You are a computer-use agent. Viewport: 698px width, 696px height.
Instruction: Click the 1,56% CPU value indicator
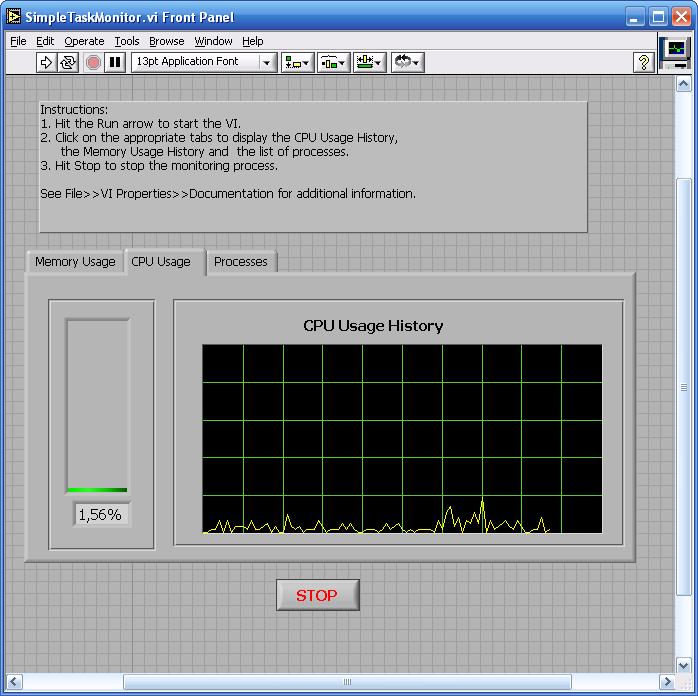click(x=102, y=515)
